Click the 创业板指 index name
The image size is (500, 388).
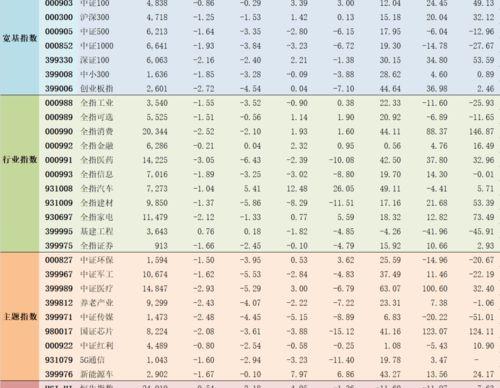coord(97,89)
